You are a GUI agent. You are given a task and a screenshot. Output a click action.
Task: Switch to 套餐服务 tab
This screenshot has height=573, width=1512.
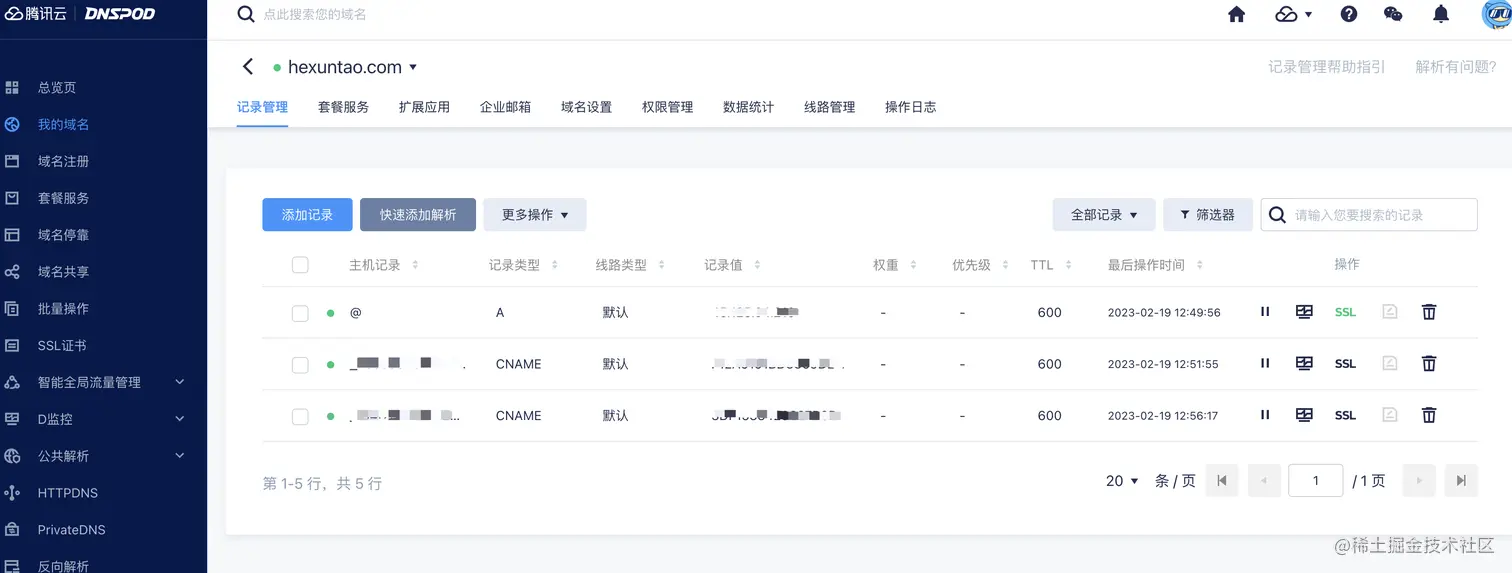point(343,107)
